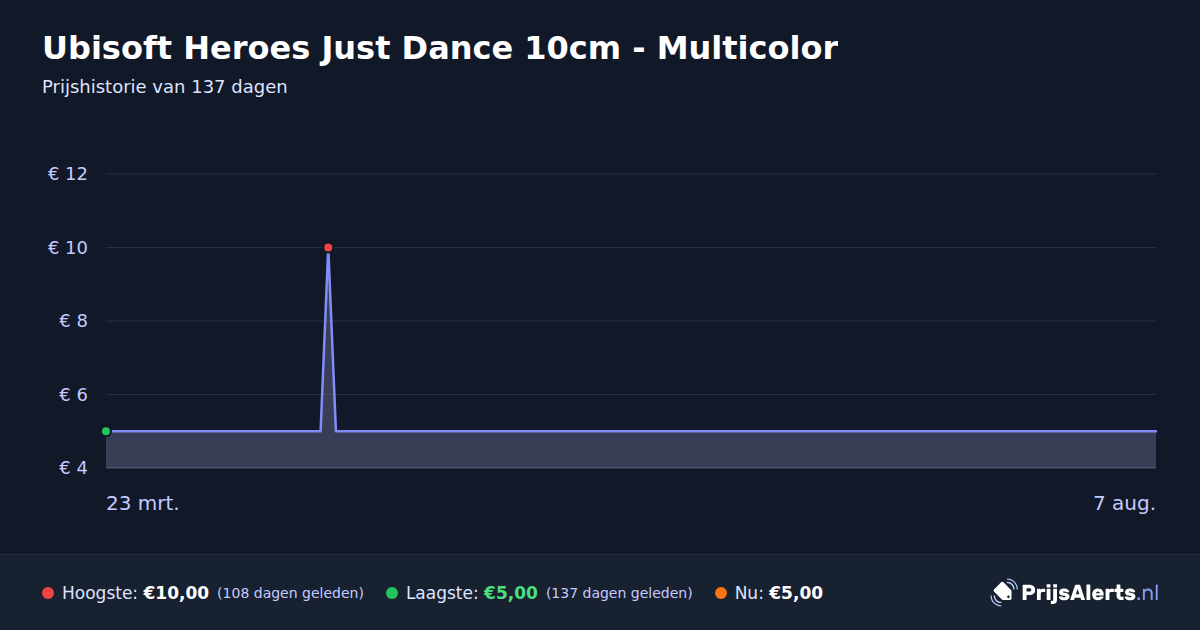Click the orange Nu legend dot
This screenshot has height=630, width=1200.
(721, 593)
